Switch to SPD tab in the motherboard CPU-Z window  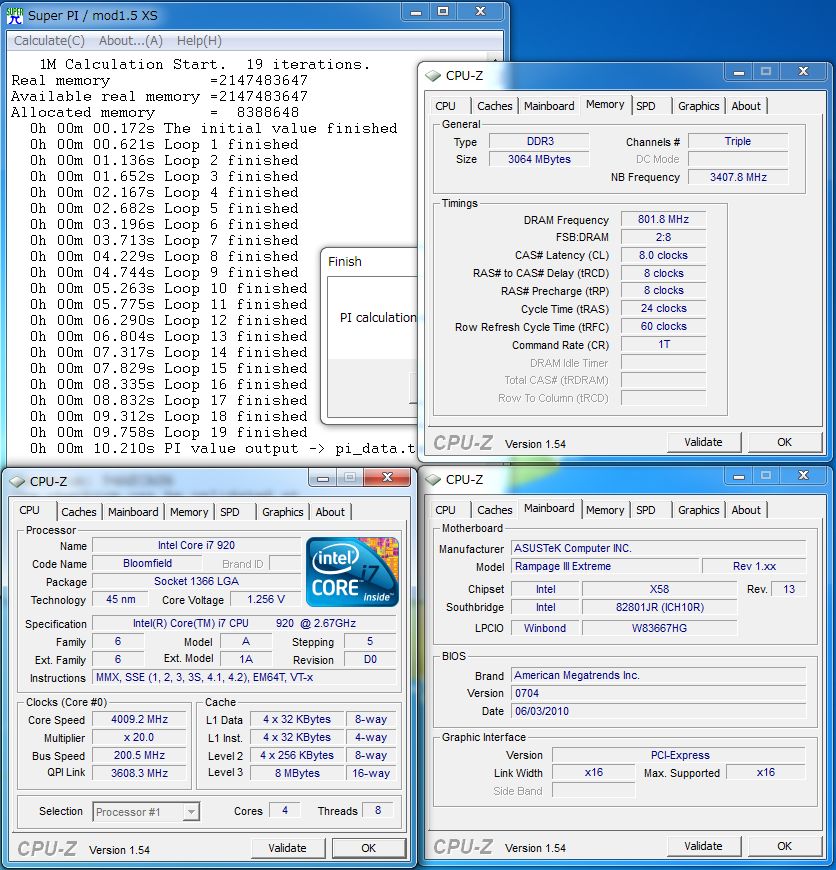pyautogui.click(x=646, y=510)
